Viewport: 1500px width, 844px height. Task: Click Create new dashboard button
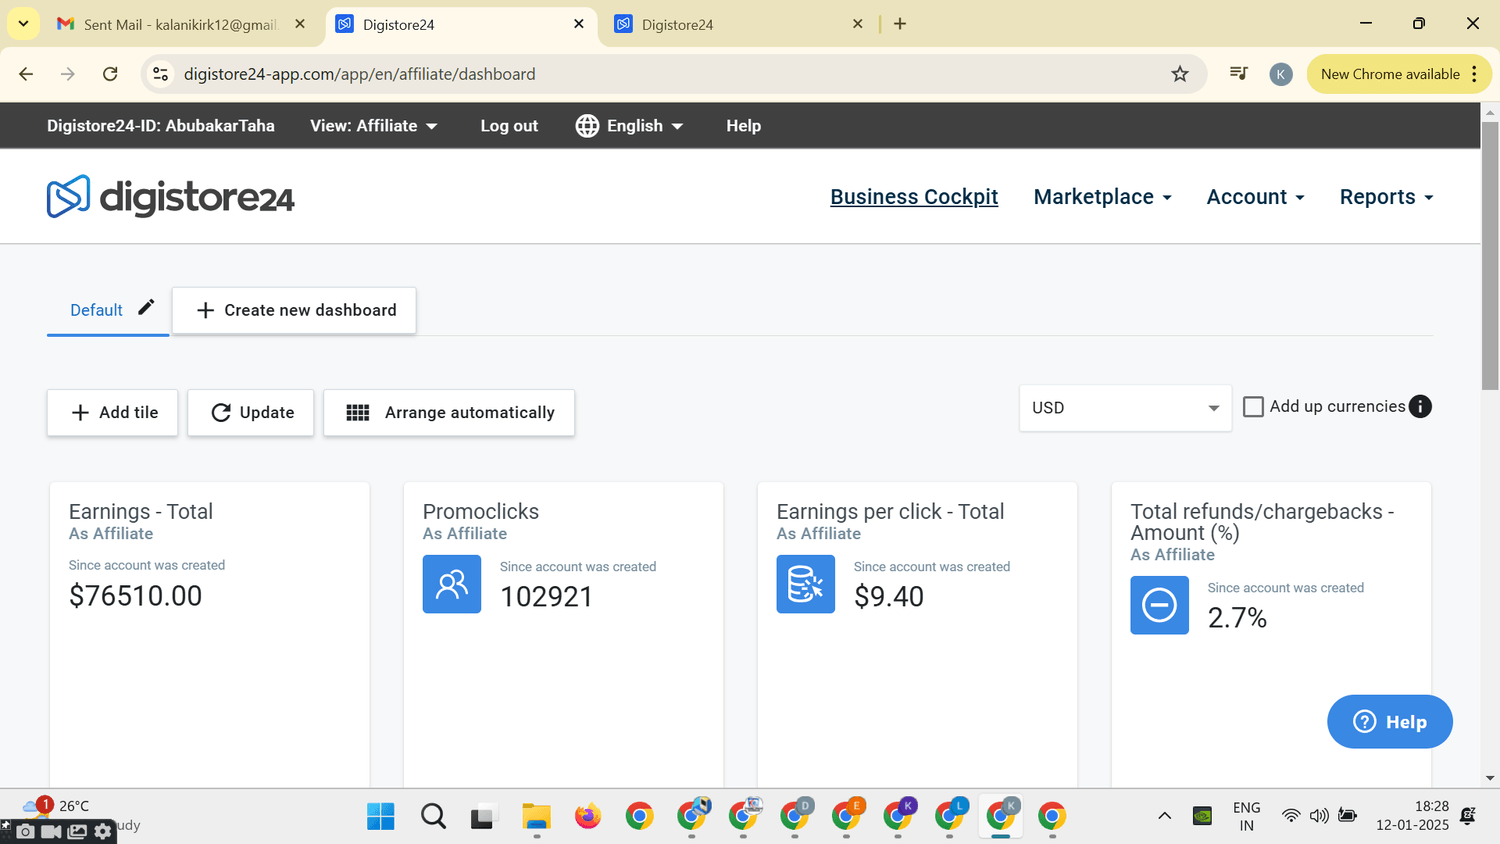click(x=294, y=310)
